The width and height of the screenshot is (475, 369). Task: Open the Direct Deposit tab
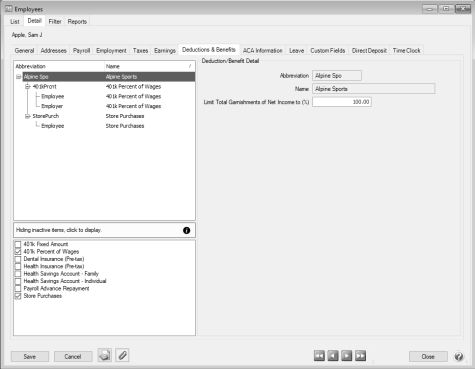pyautogui.click(x=369, y=51)
